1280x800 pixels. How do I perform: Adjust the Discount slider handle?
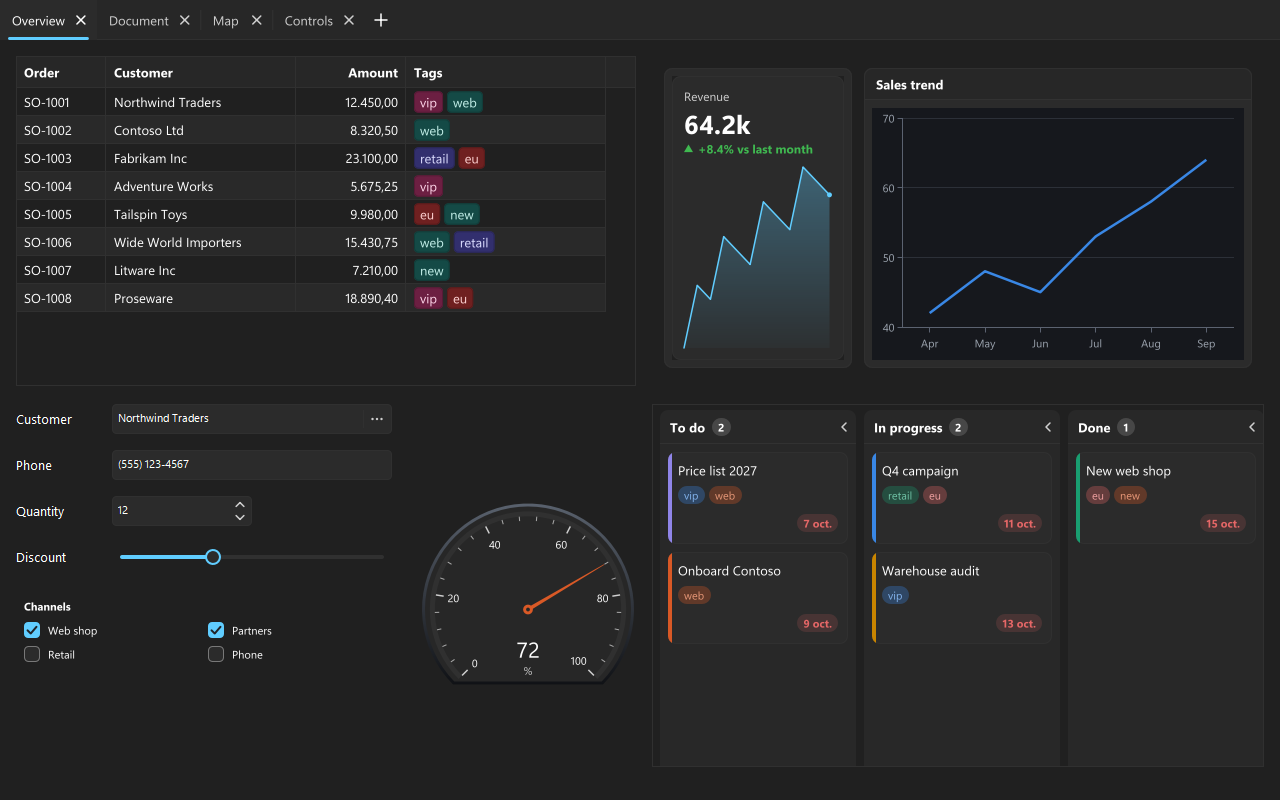click(213, 557)
